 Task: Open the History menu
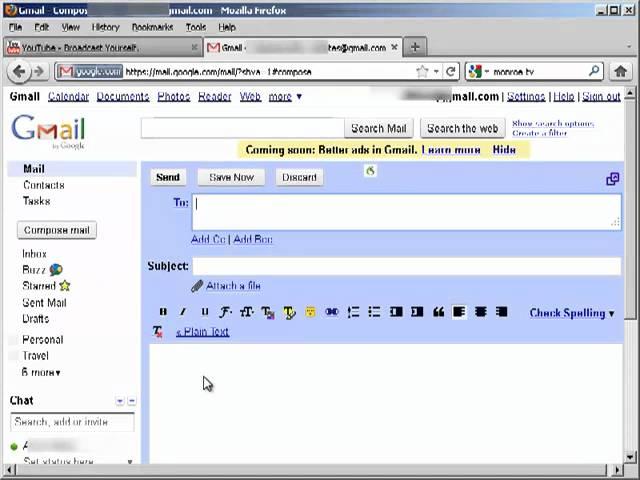click(x=105, y=27)
